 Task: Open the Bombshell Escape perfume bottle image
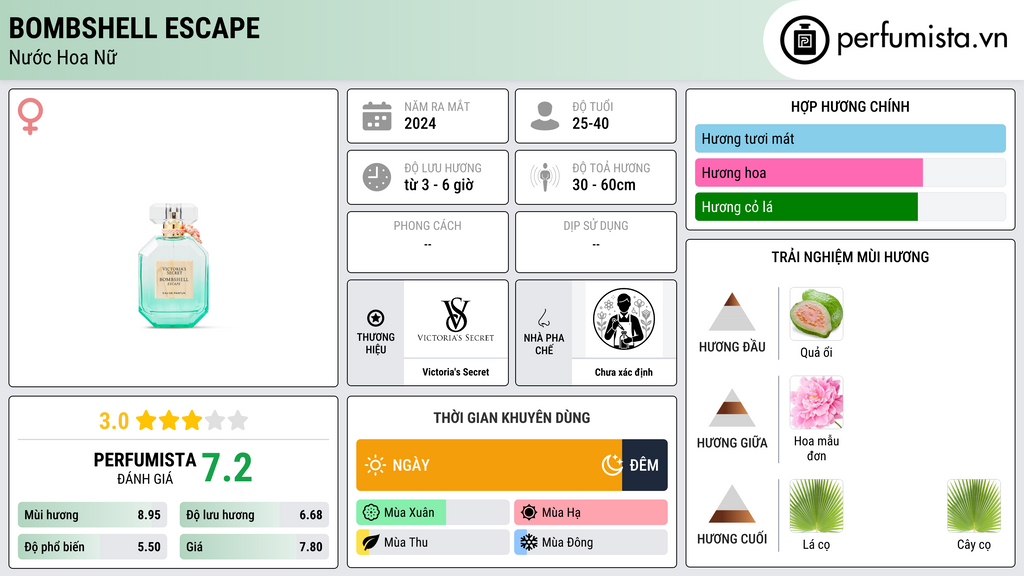[174, 266]
